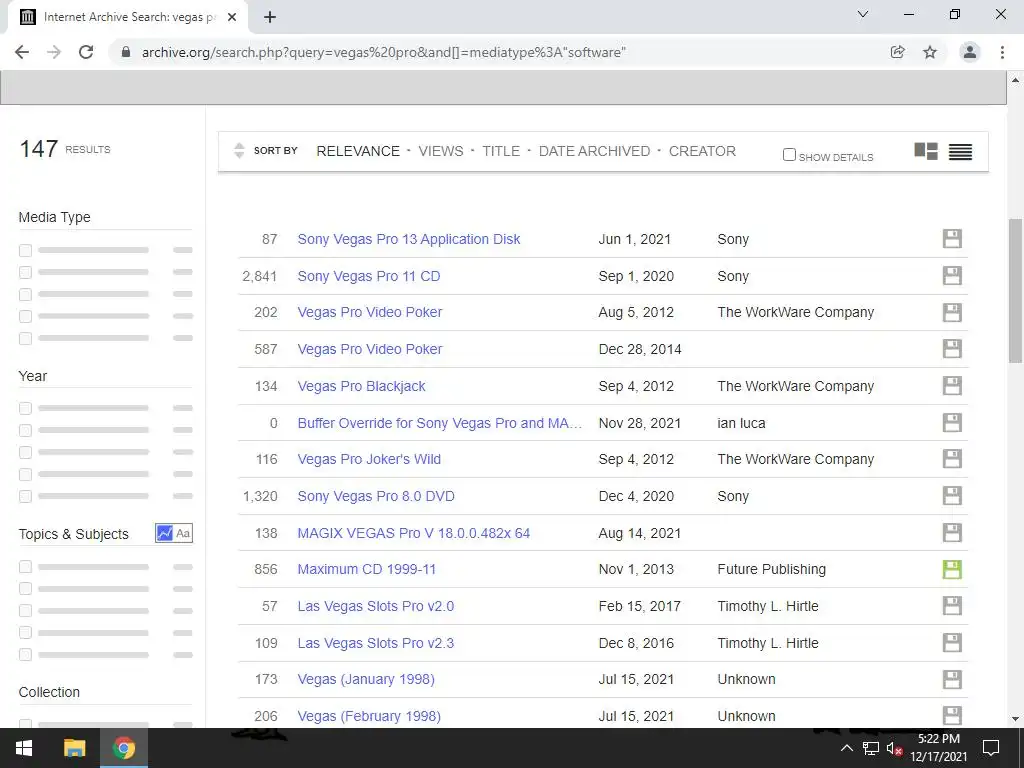
Task: Close the Internet Archive Search tab
Action: click(232, 18)
